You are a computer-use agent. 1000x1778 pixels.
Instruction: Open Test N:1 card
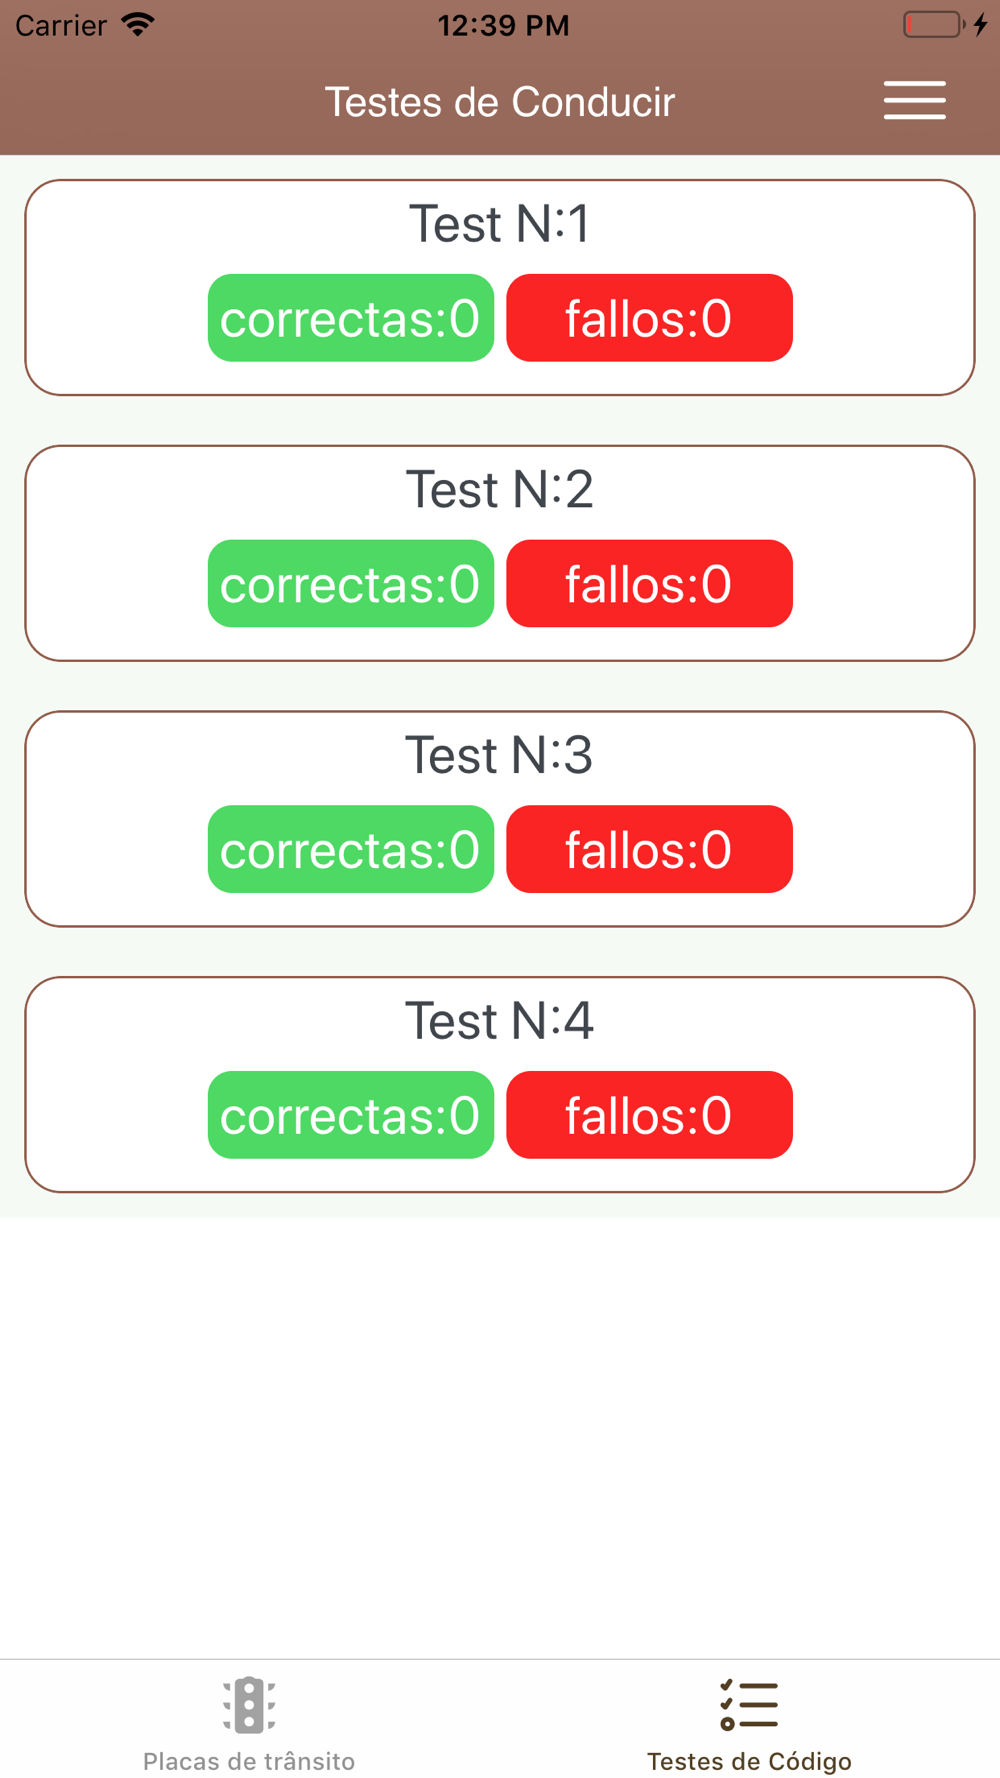500,288
